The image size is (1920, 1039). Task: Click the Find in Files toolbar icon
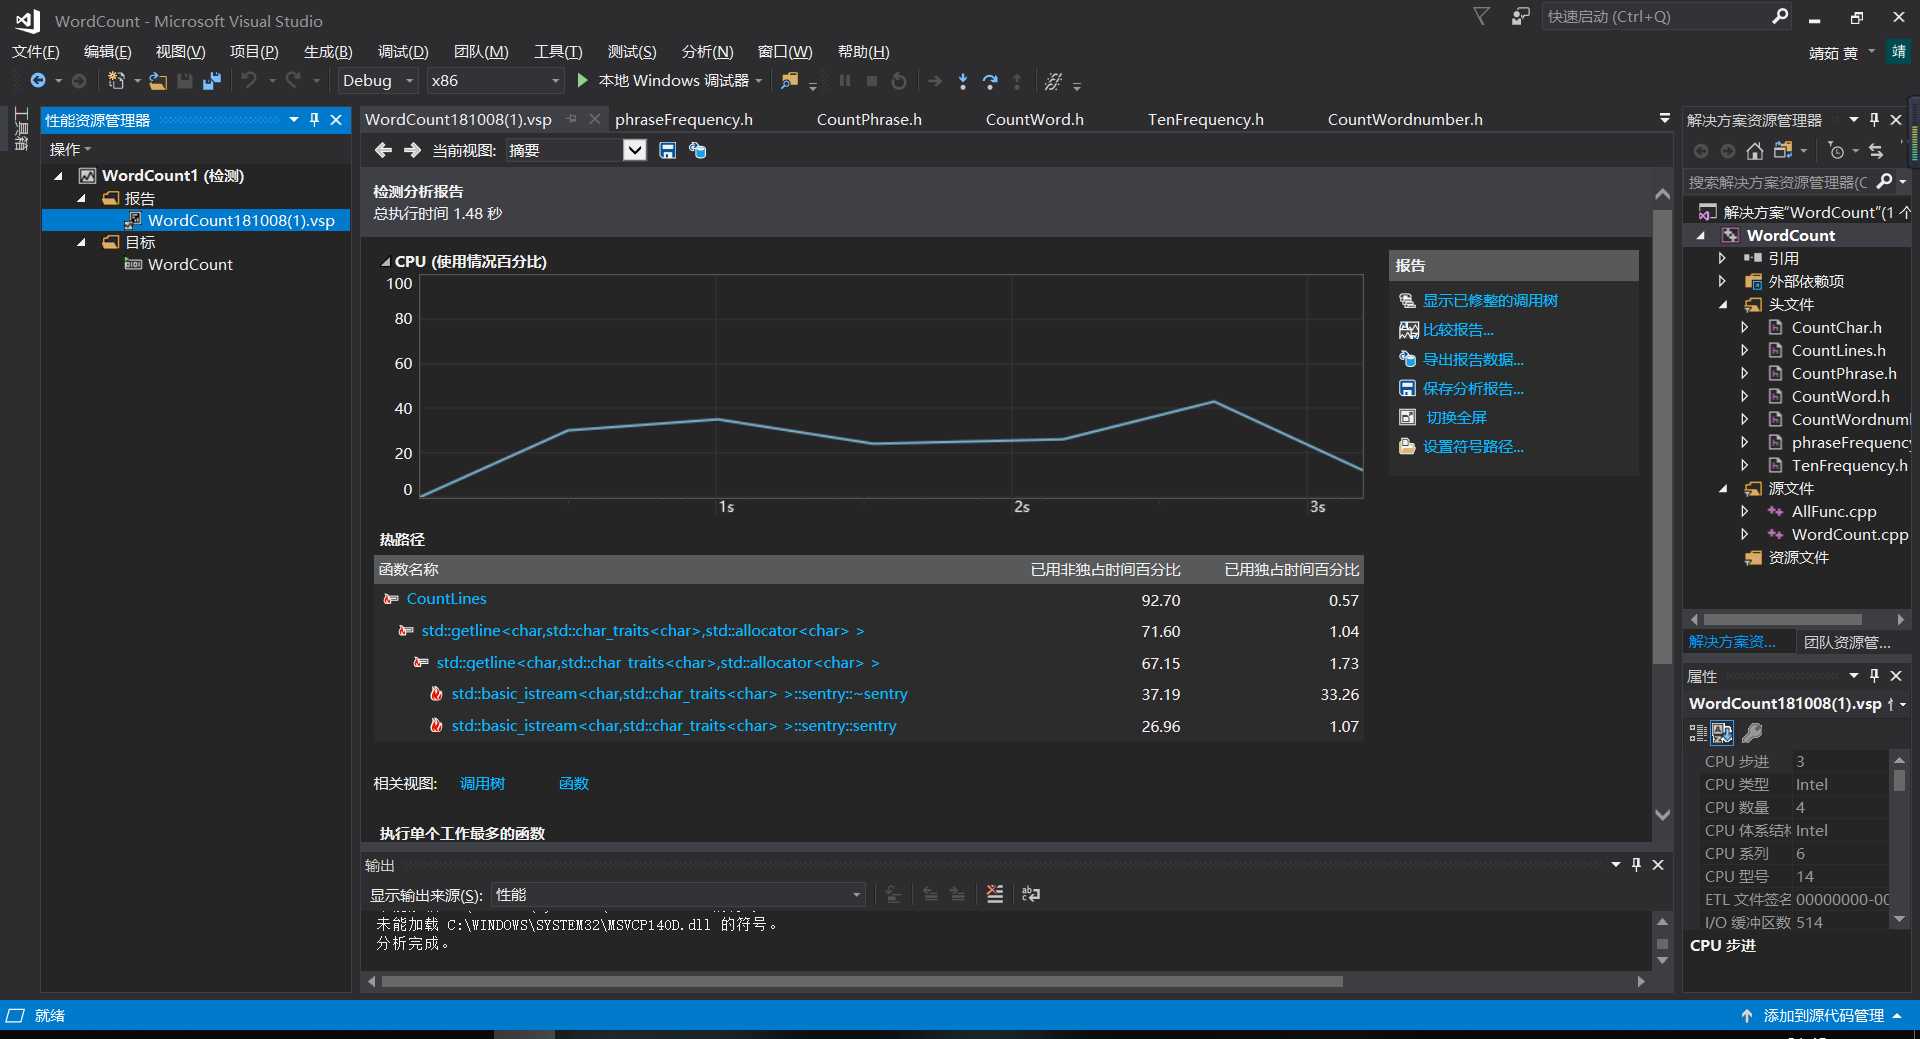point(790,81)
